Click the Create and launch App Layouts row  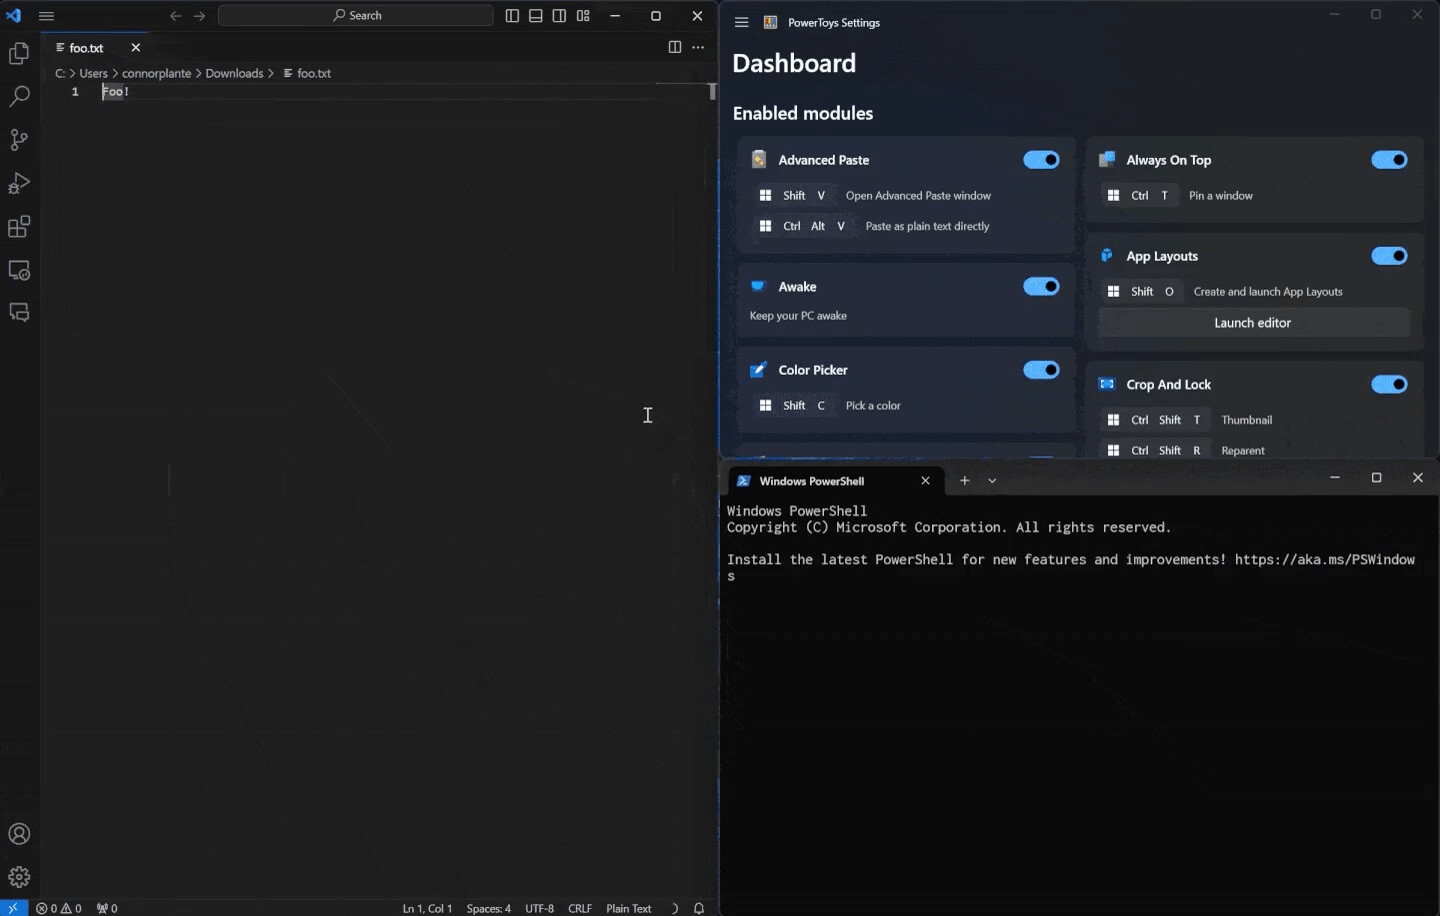click(1223, 291)
